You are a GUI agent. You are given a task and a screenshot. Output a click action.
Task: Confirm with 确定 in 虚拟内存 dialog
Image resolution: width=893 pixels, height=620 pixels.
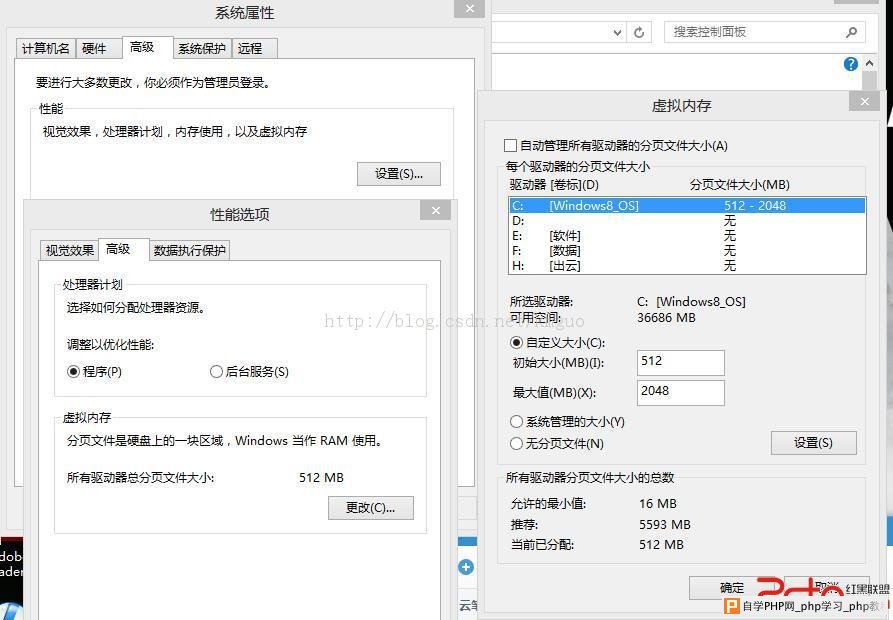(732, 588)
